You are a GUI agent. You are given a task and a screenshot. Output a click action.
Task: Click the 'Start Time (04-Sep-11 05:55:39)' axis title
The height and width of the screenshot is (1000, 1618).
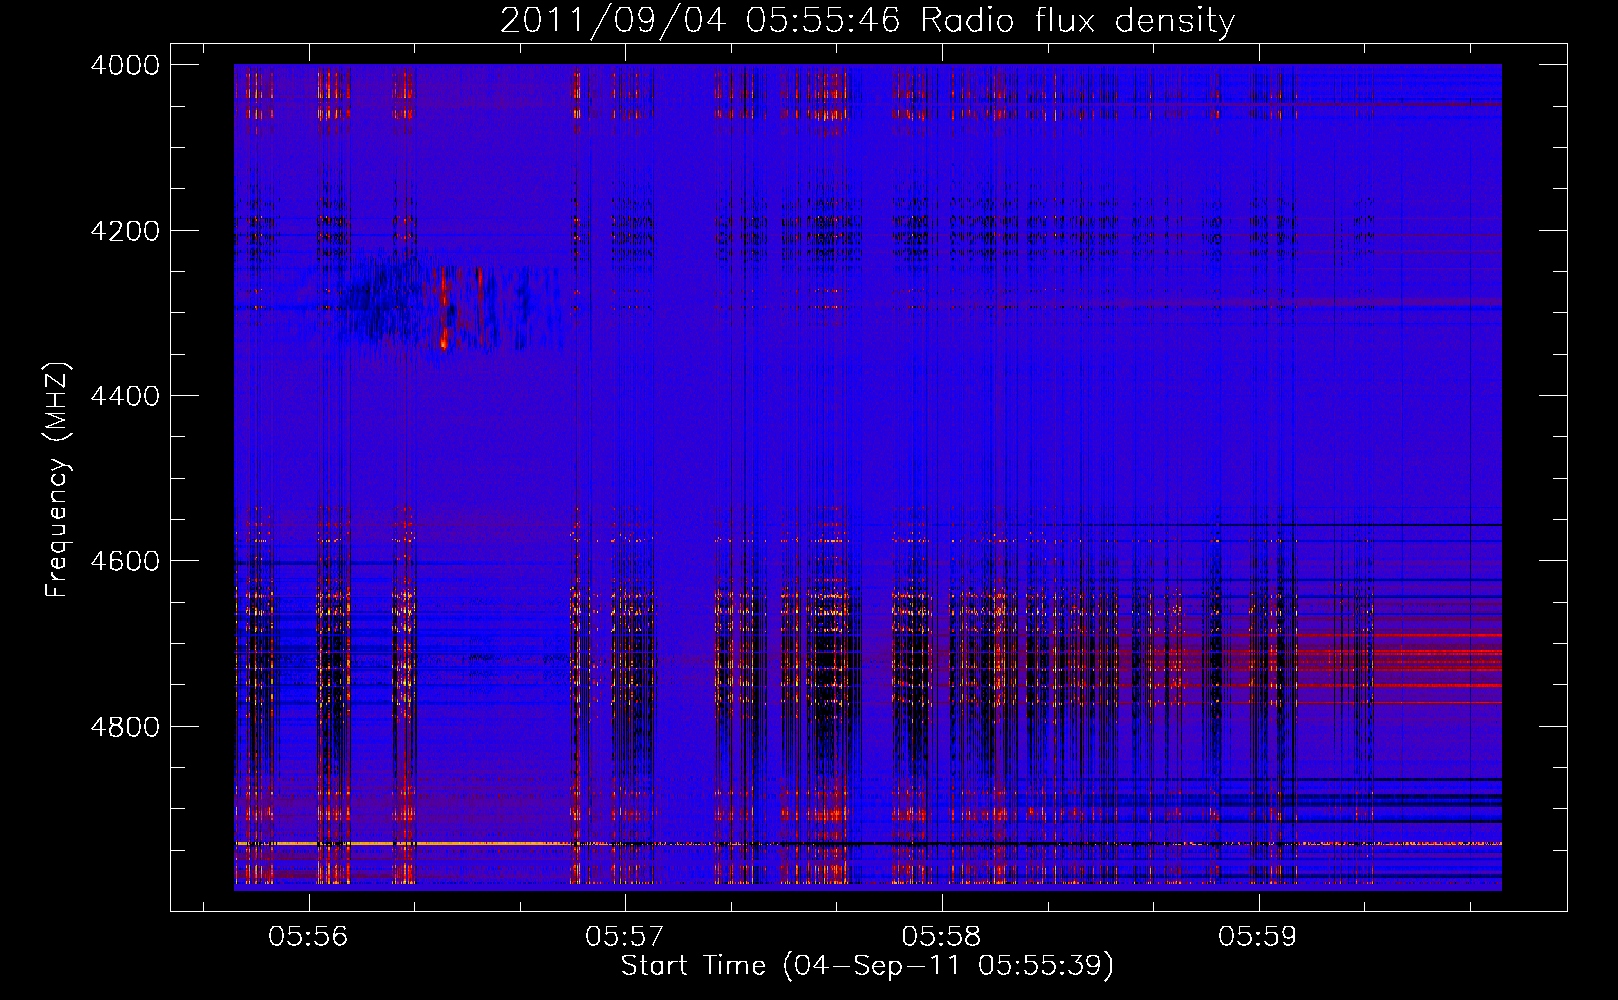point(867,966)
